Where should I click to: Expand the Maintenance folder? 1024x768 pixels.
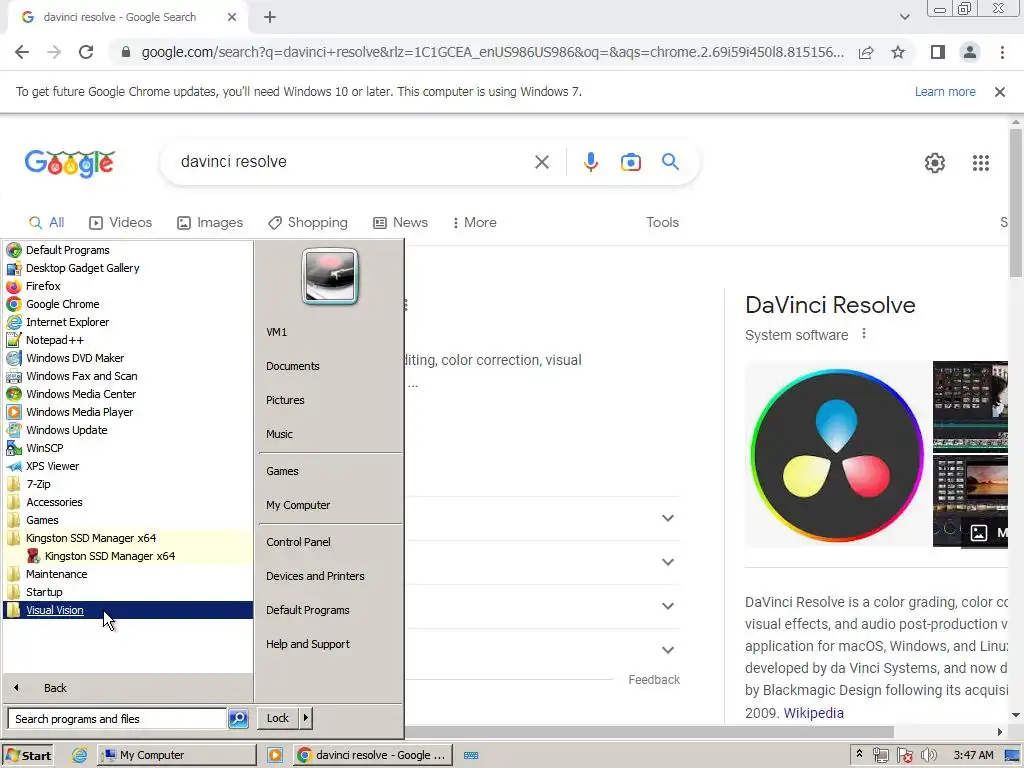[56, 574]
